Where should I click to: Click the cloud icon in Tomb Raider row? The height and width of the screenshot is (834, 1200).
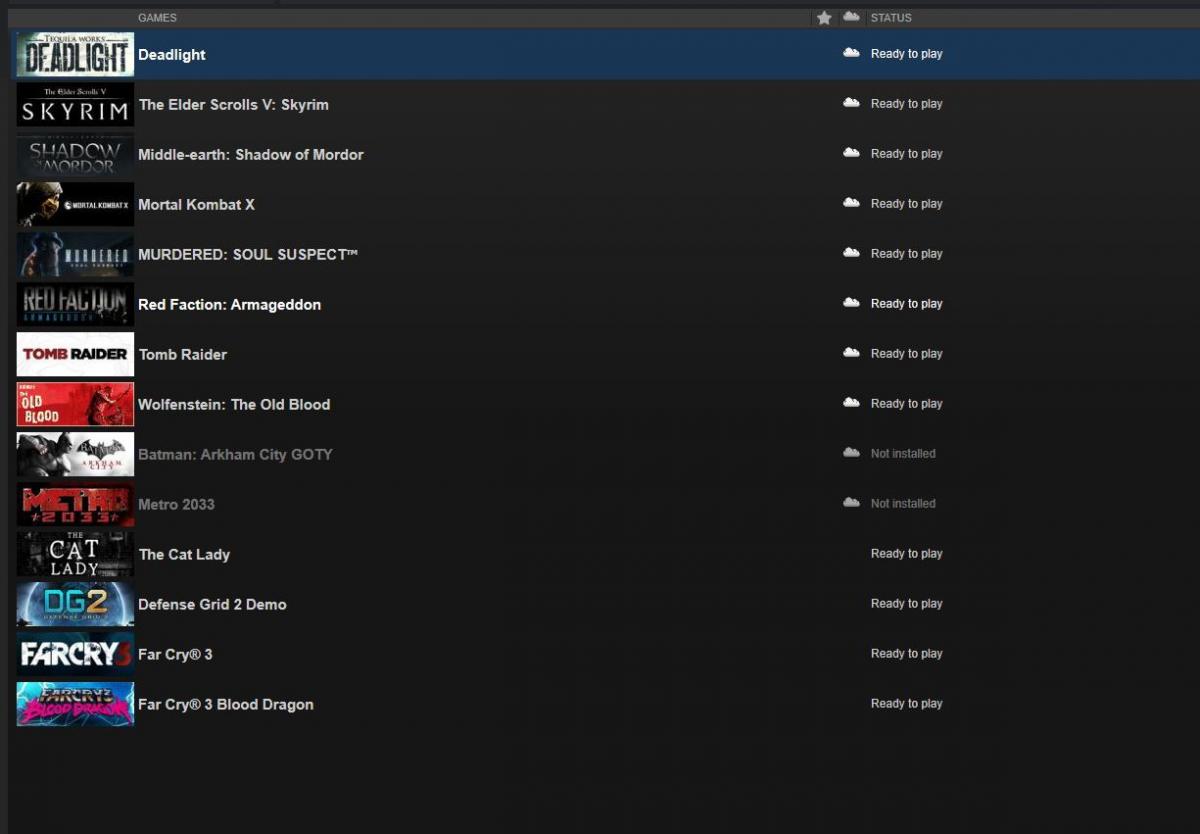[x=851, y=353]
